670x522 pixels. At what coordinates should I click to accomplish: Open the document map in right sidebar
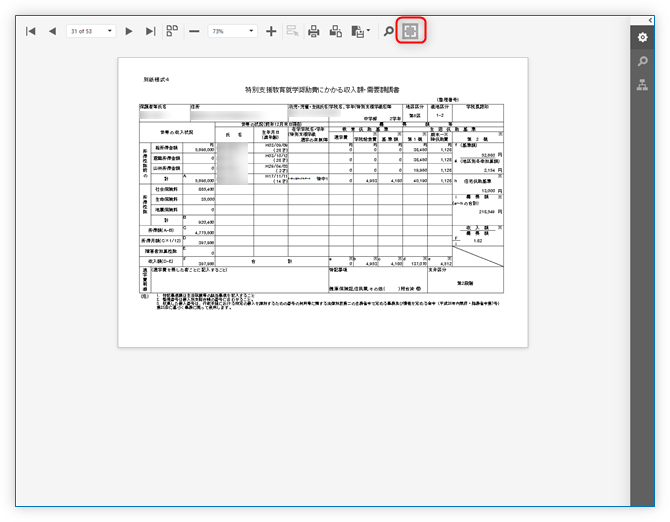(x=642, y=85)
